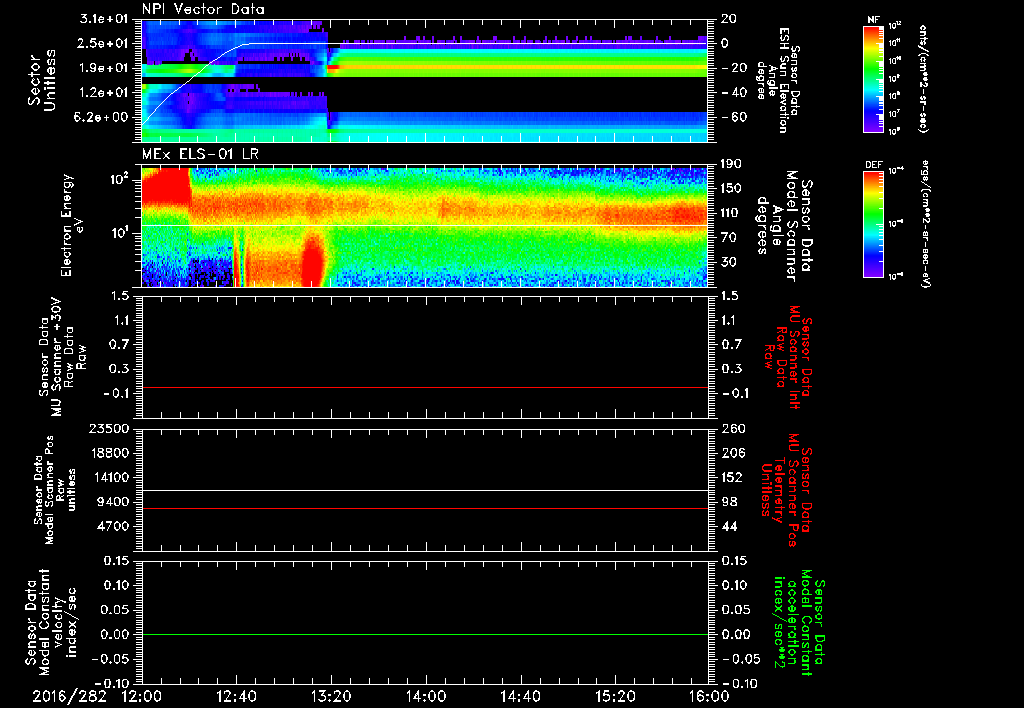Click the '20' sun elevation tick label
This screenshot has width=1024, height=708.
pos(729,19)
